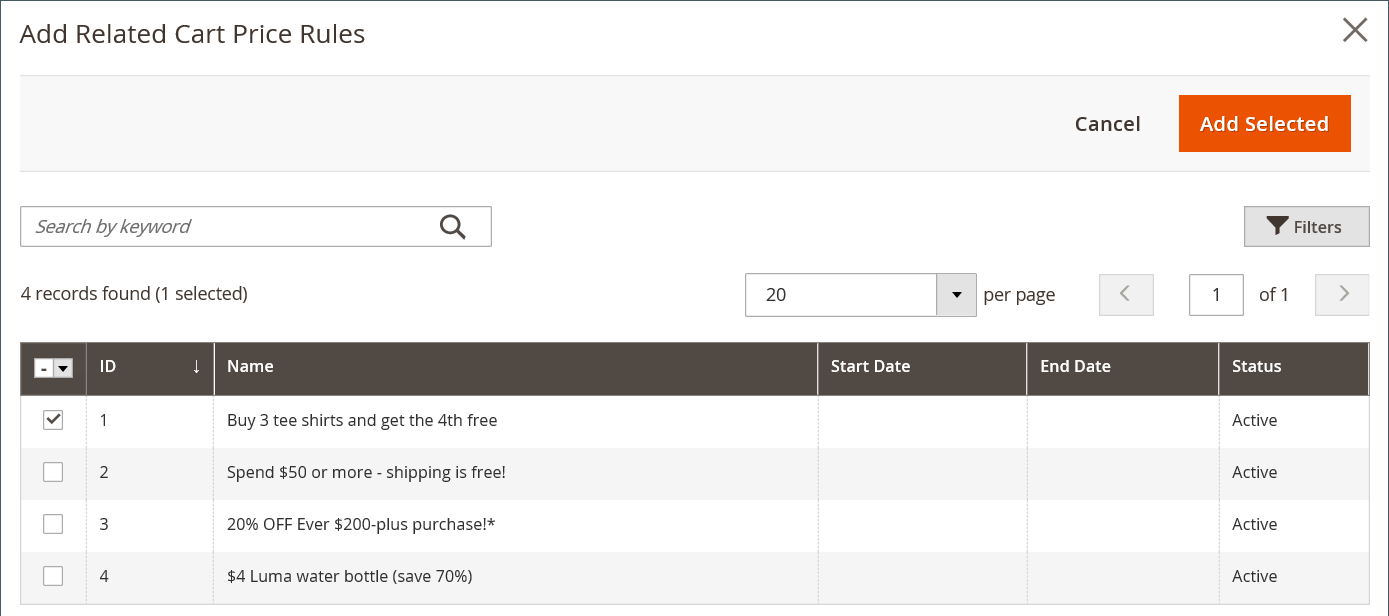
Task: Sort by the Start Date column header
Action: coord(870,366)
